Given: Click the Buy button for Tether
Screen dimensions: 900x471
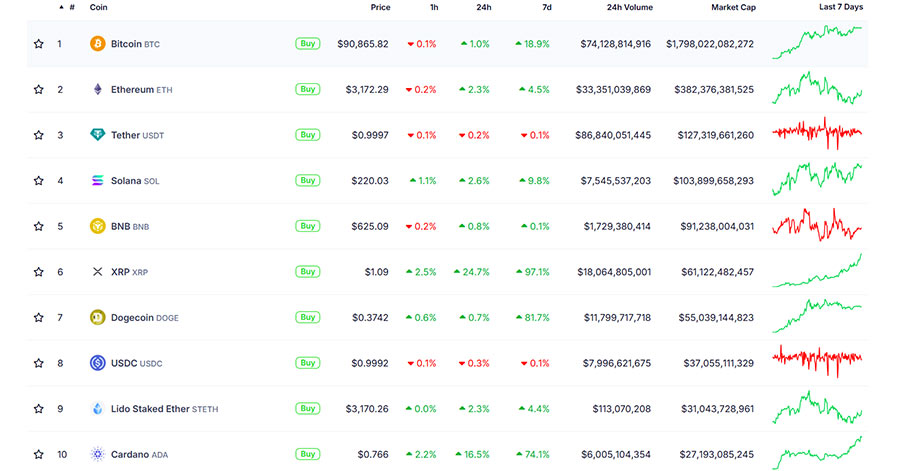Looking at the screenshot, I should click(x=308, y=135).
